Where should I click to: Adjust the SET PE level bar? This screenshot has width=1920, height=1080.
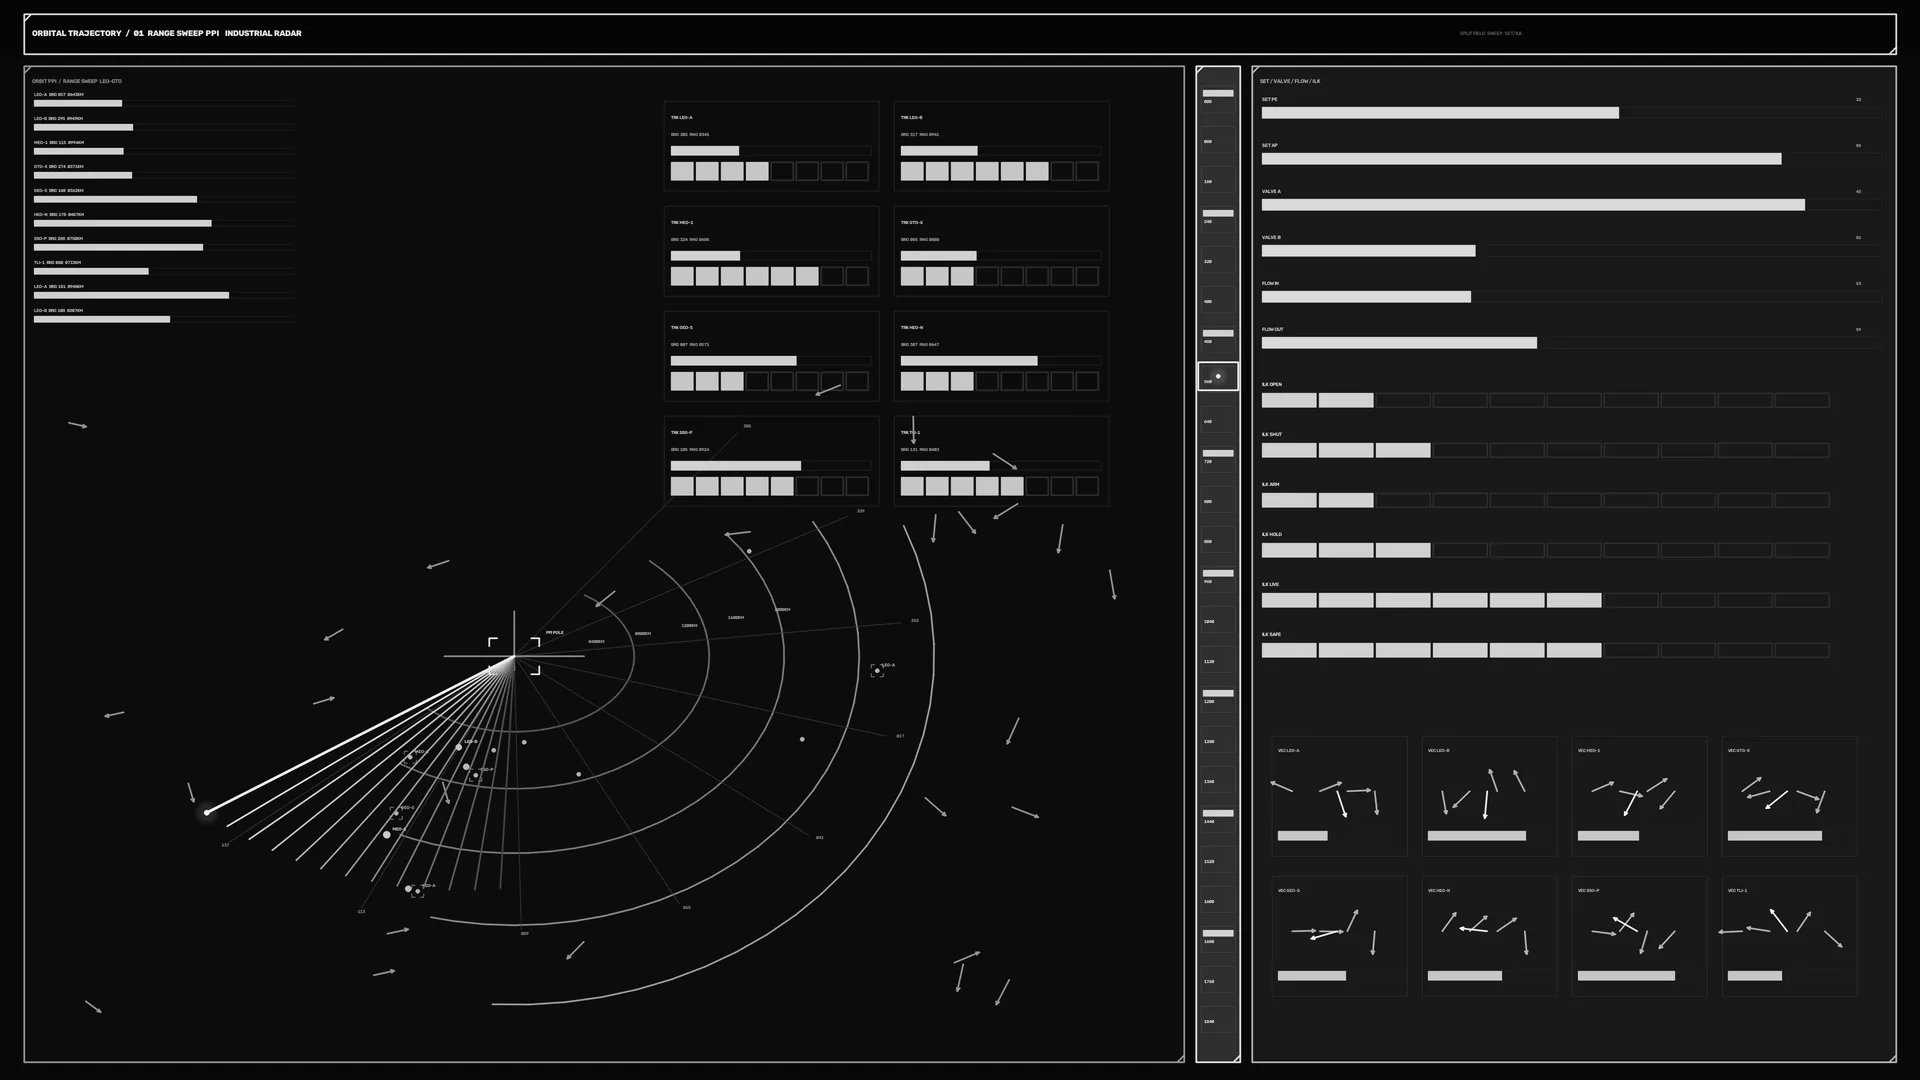tap(1571, 113)
